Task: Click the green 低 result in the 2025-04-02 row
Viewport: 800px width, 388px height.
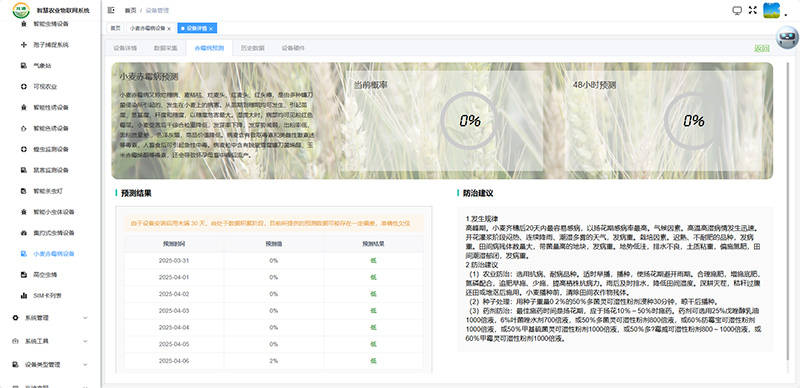Action: click(373, 294)
